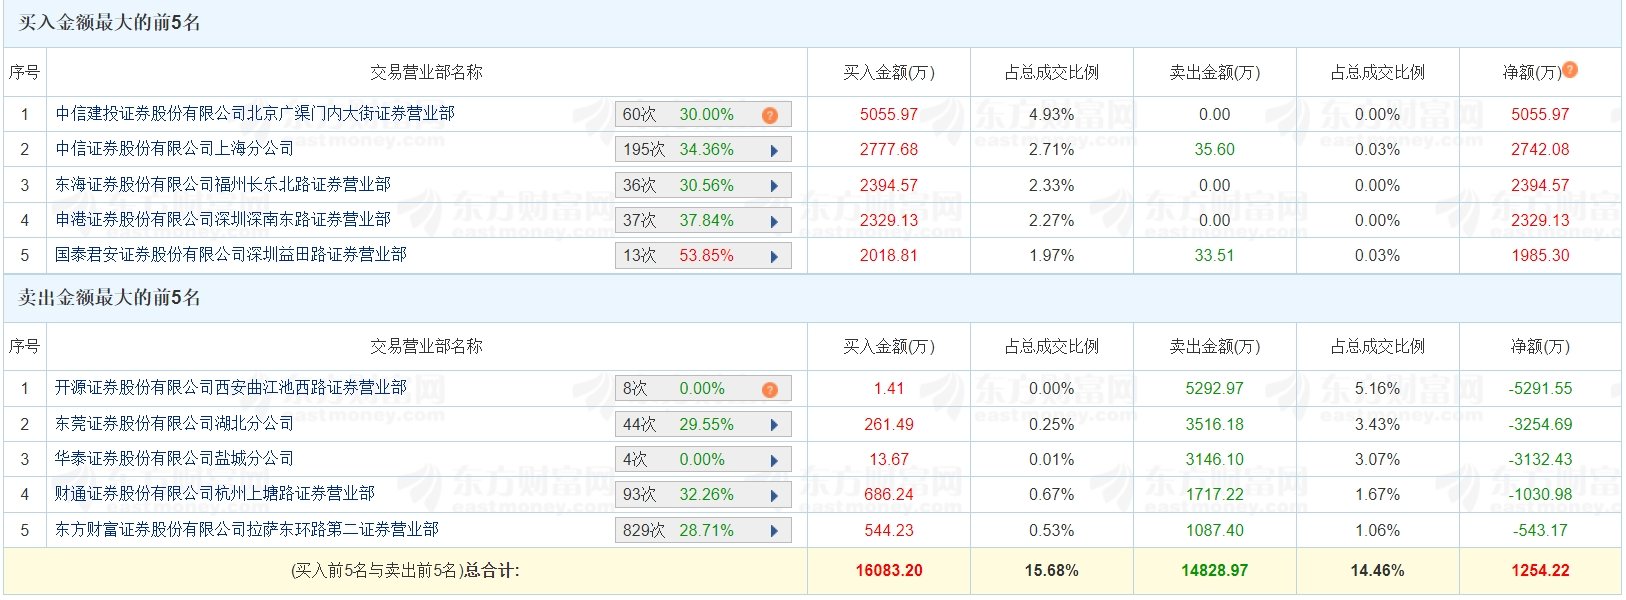Click the 买入金额最大的前5名 section title
1626x600 pixels.
pyautogui.click(x=110, y=23)
